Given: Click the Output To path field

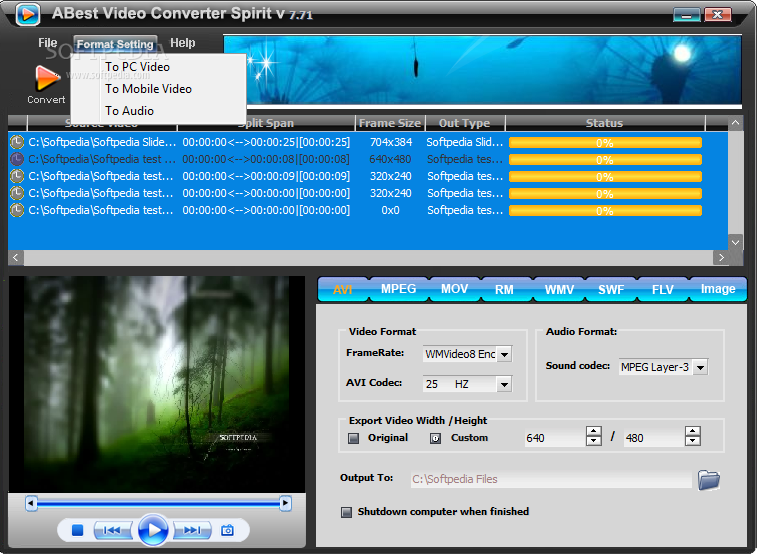Looking at the screenshot, I should [551, 479].
